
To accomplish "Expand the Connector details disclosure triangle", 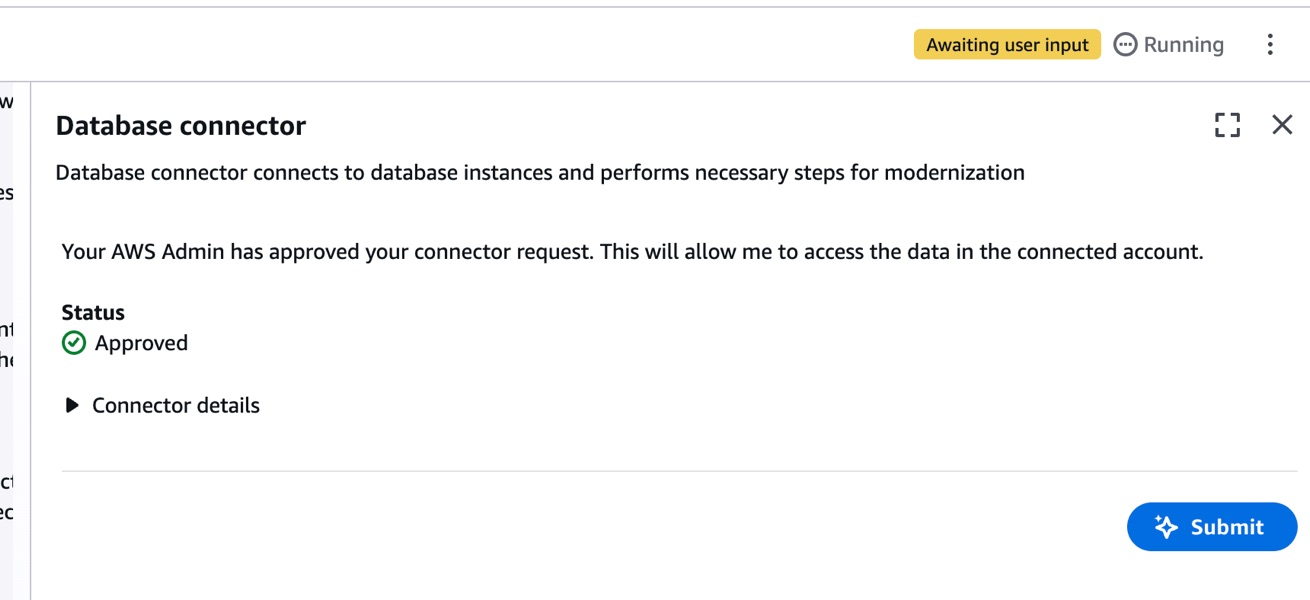I will (x=72, y=405).
